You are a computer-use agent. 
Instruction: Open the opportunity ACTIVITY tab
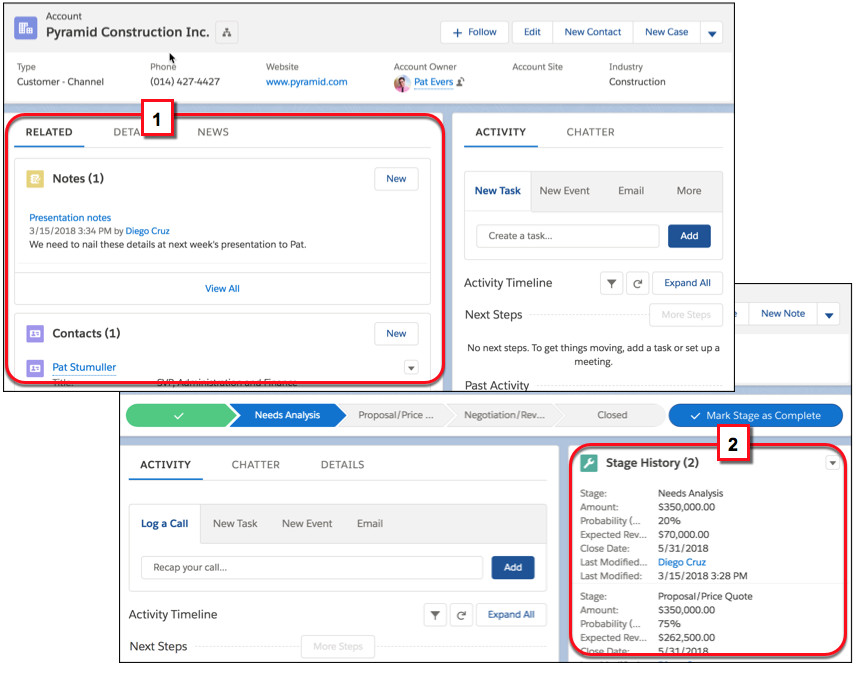pos(165,465)
